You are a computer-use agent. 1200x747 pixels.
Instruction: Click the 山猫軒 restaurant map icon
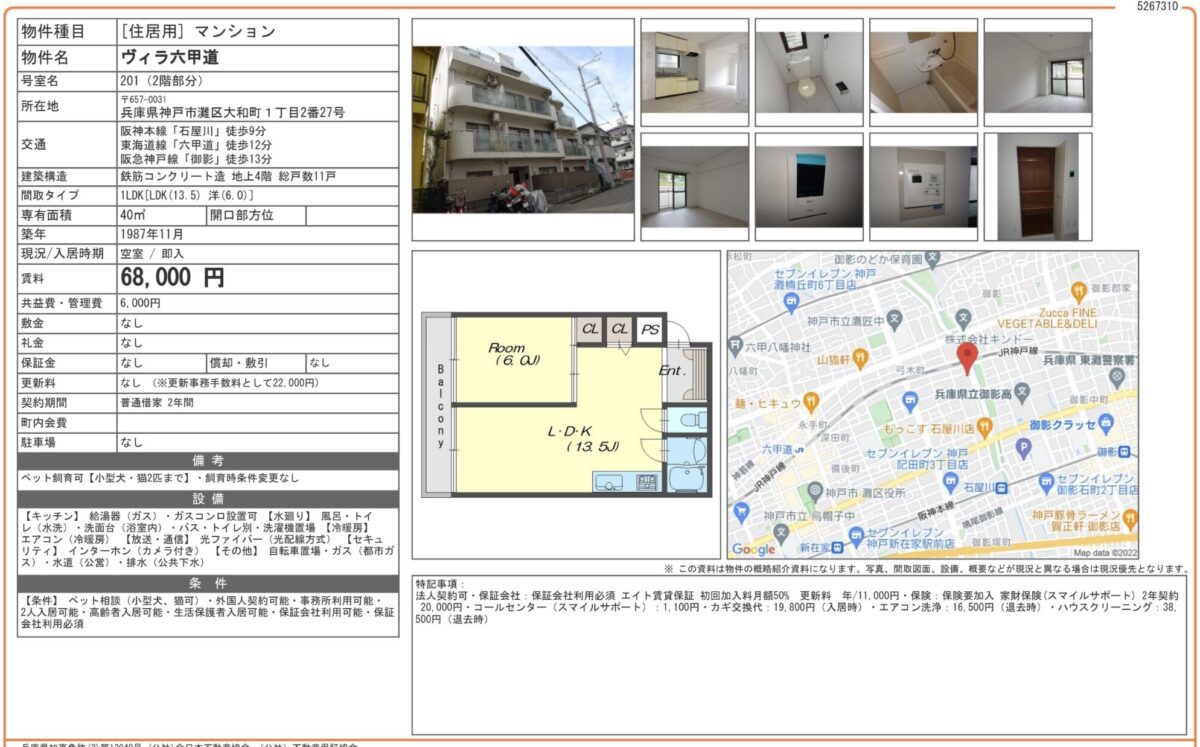tap(861, 358)
